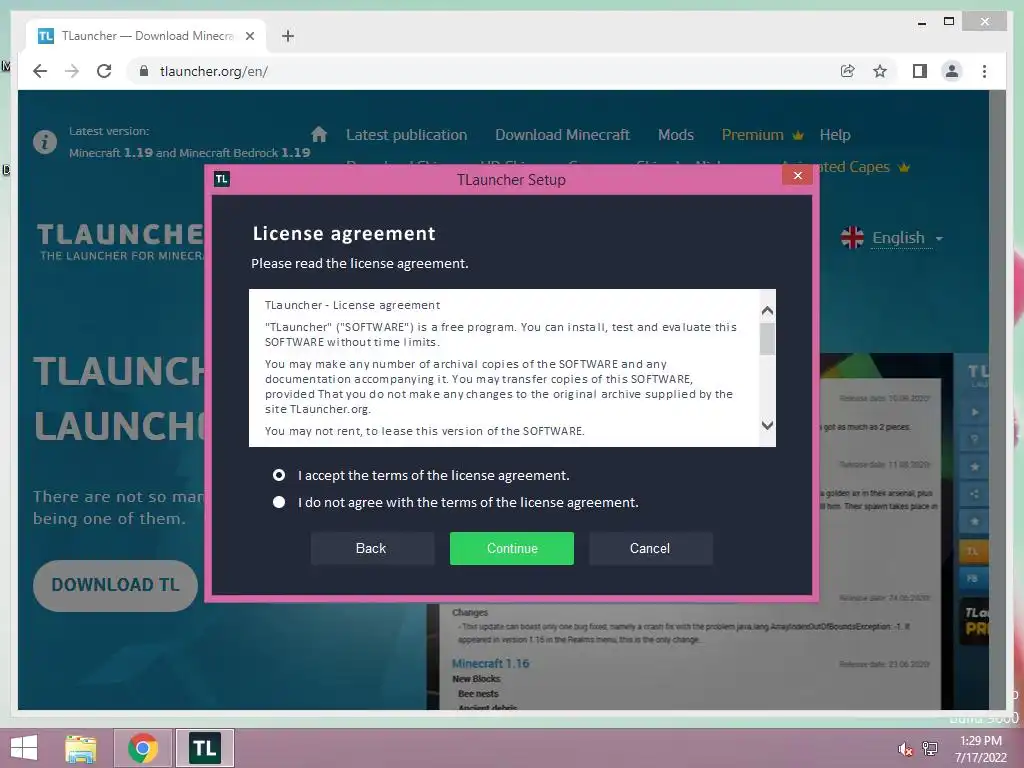This screenshot has height=768, width=1024.
Task: Click the home icon on website nav
Action: 319,134
